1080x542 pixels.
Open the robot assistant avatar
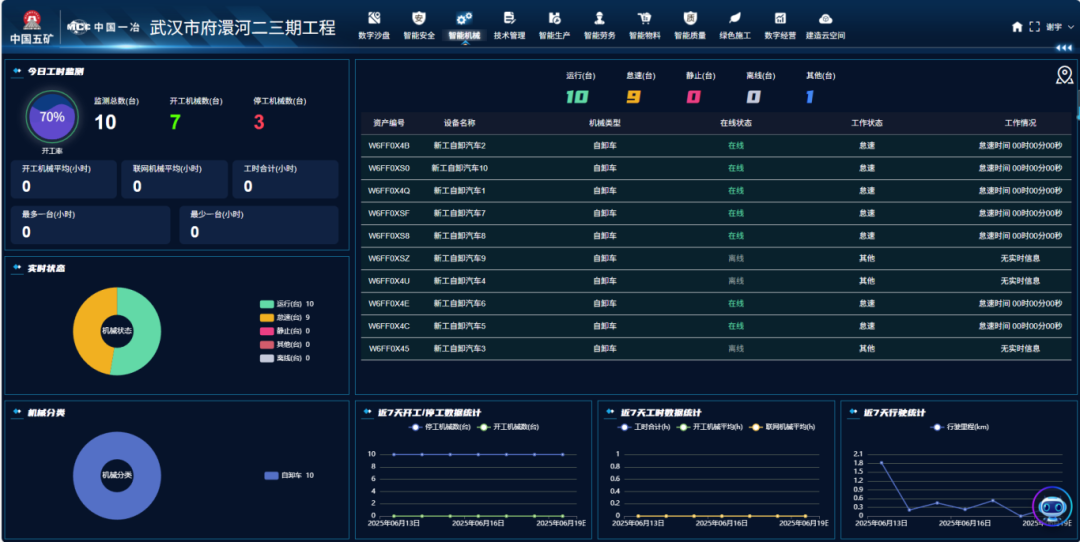point(1051,506)
